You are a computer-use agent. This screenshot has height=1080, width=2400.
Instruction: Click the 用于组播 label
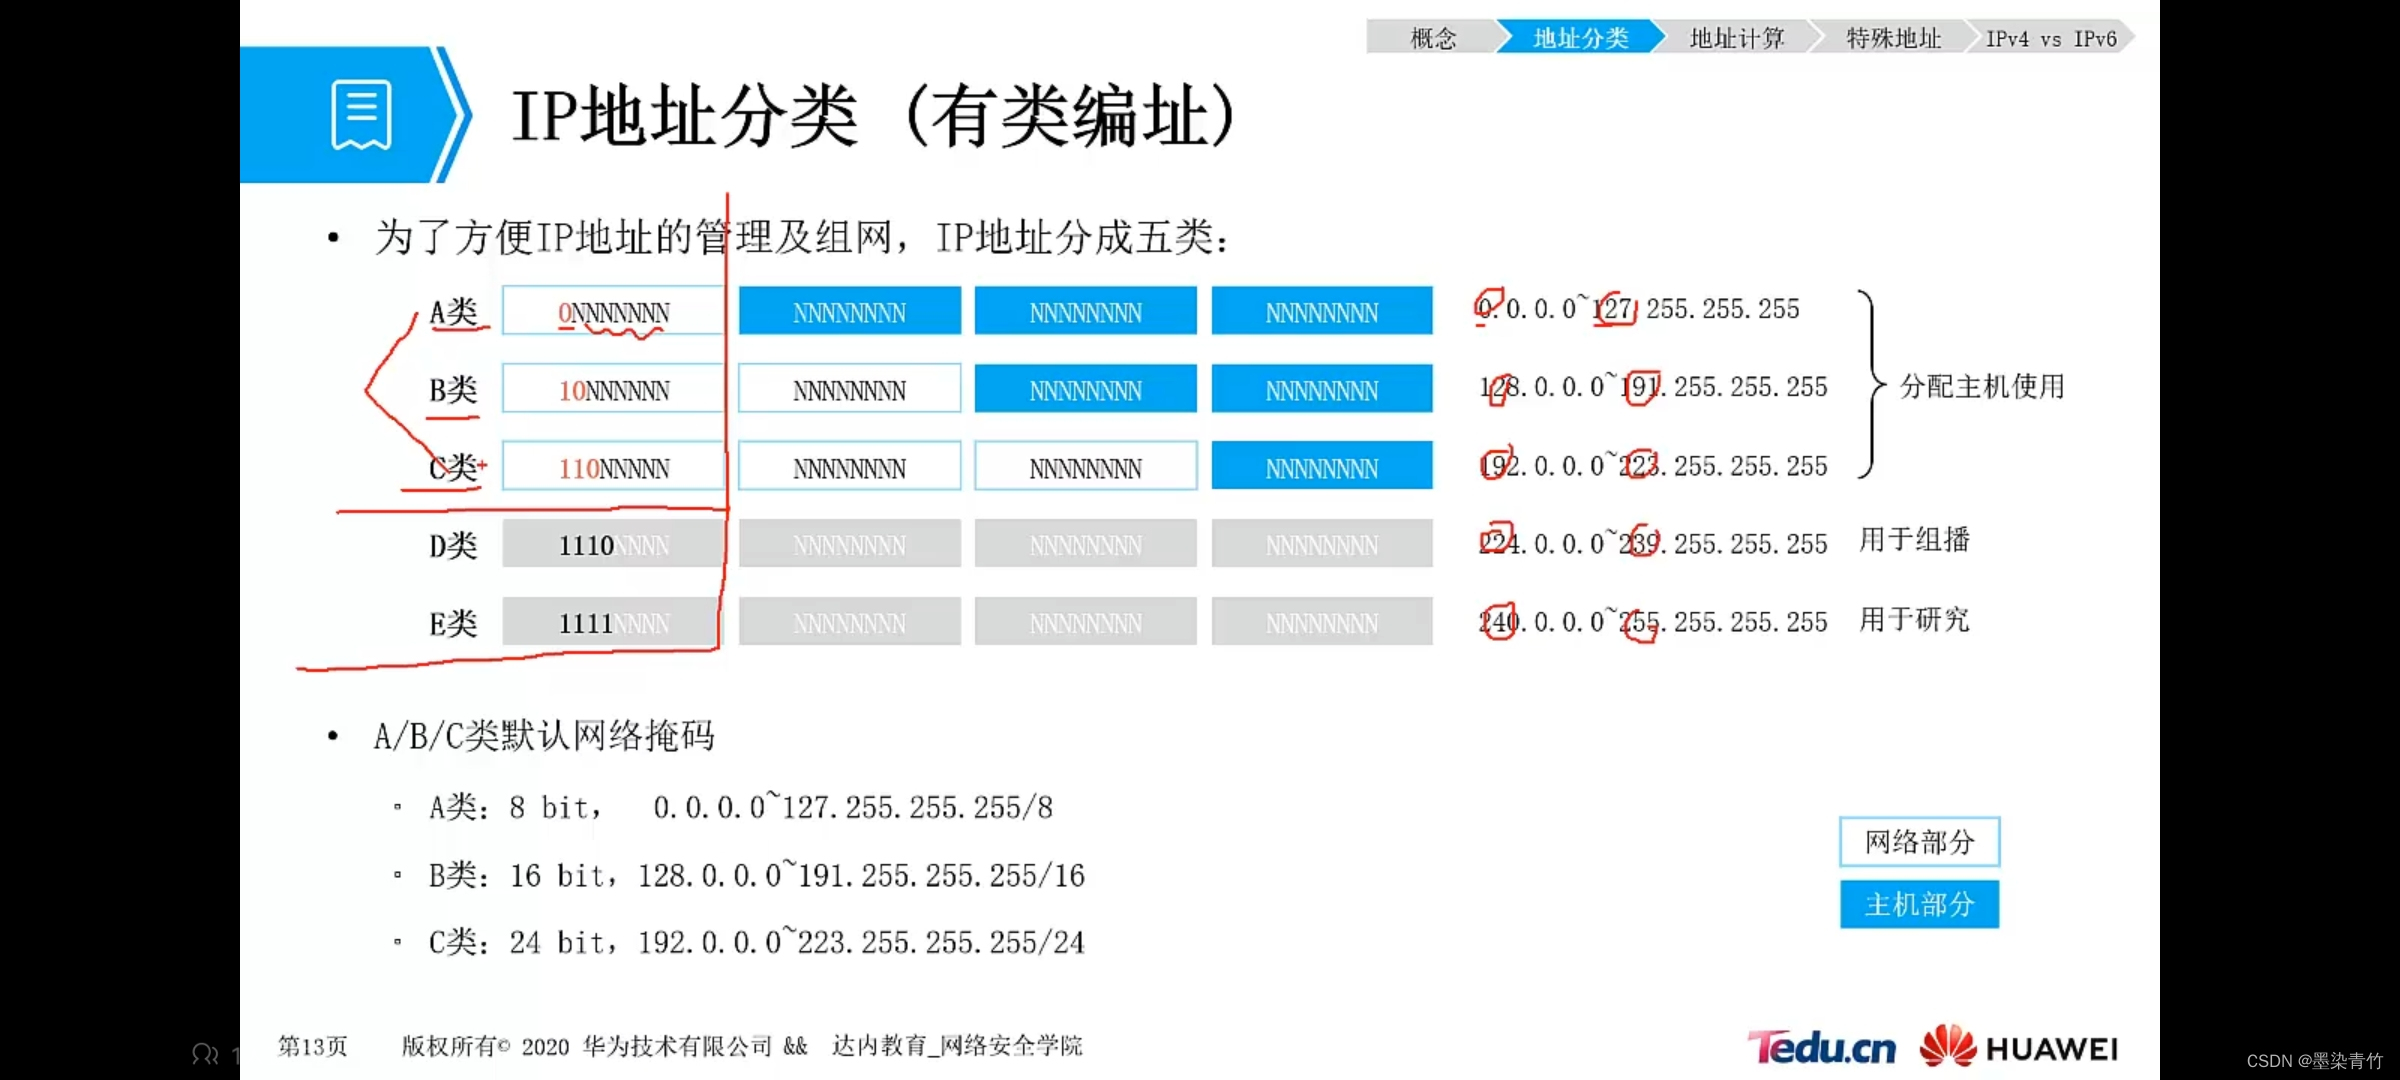1914,540
